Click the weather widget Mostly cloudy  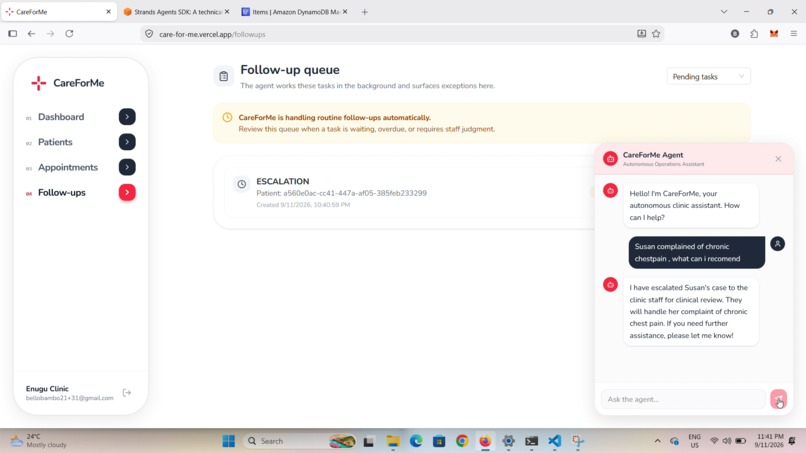tap(39, 441)
